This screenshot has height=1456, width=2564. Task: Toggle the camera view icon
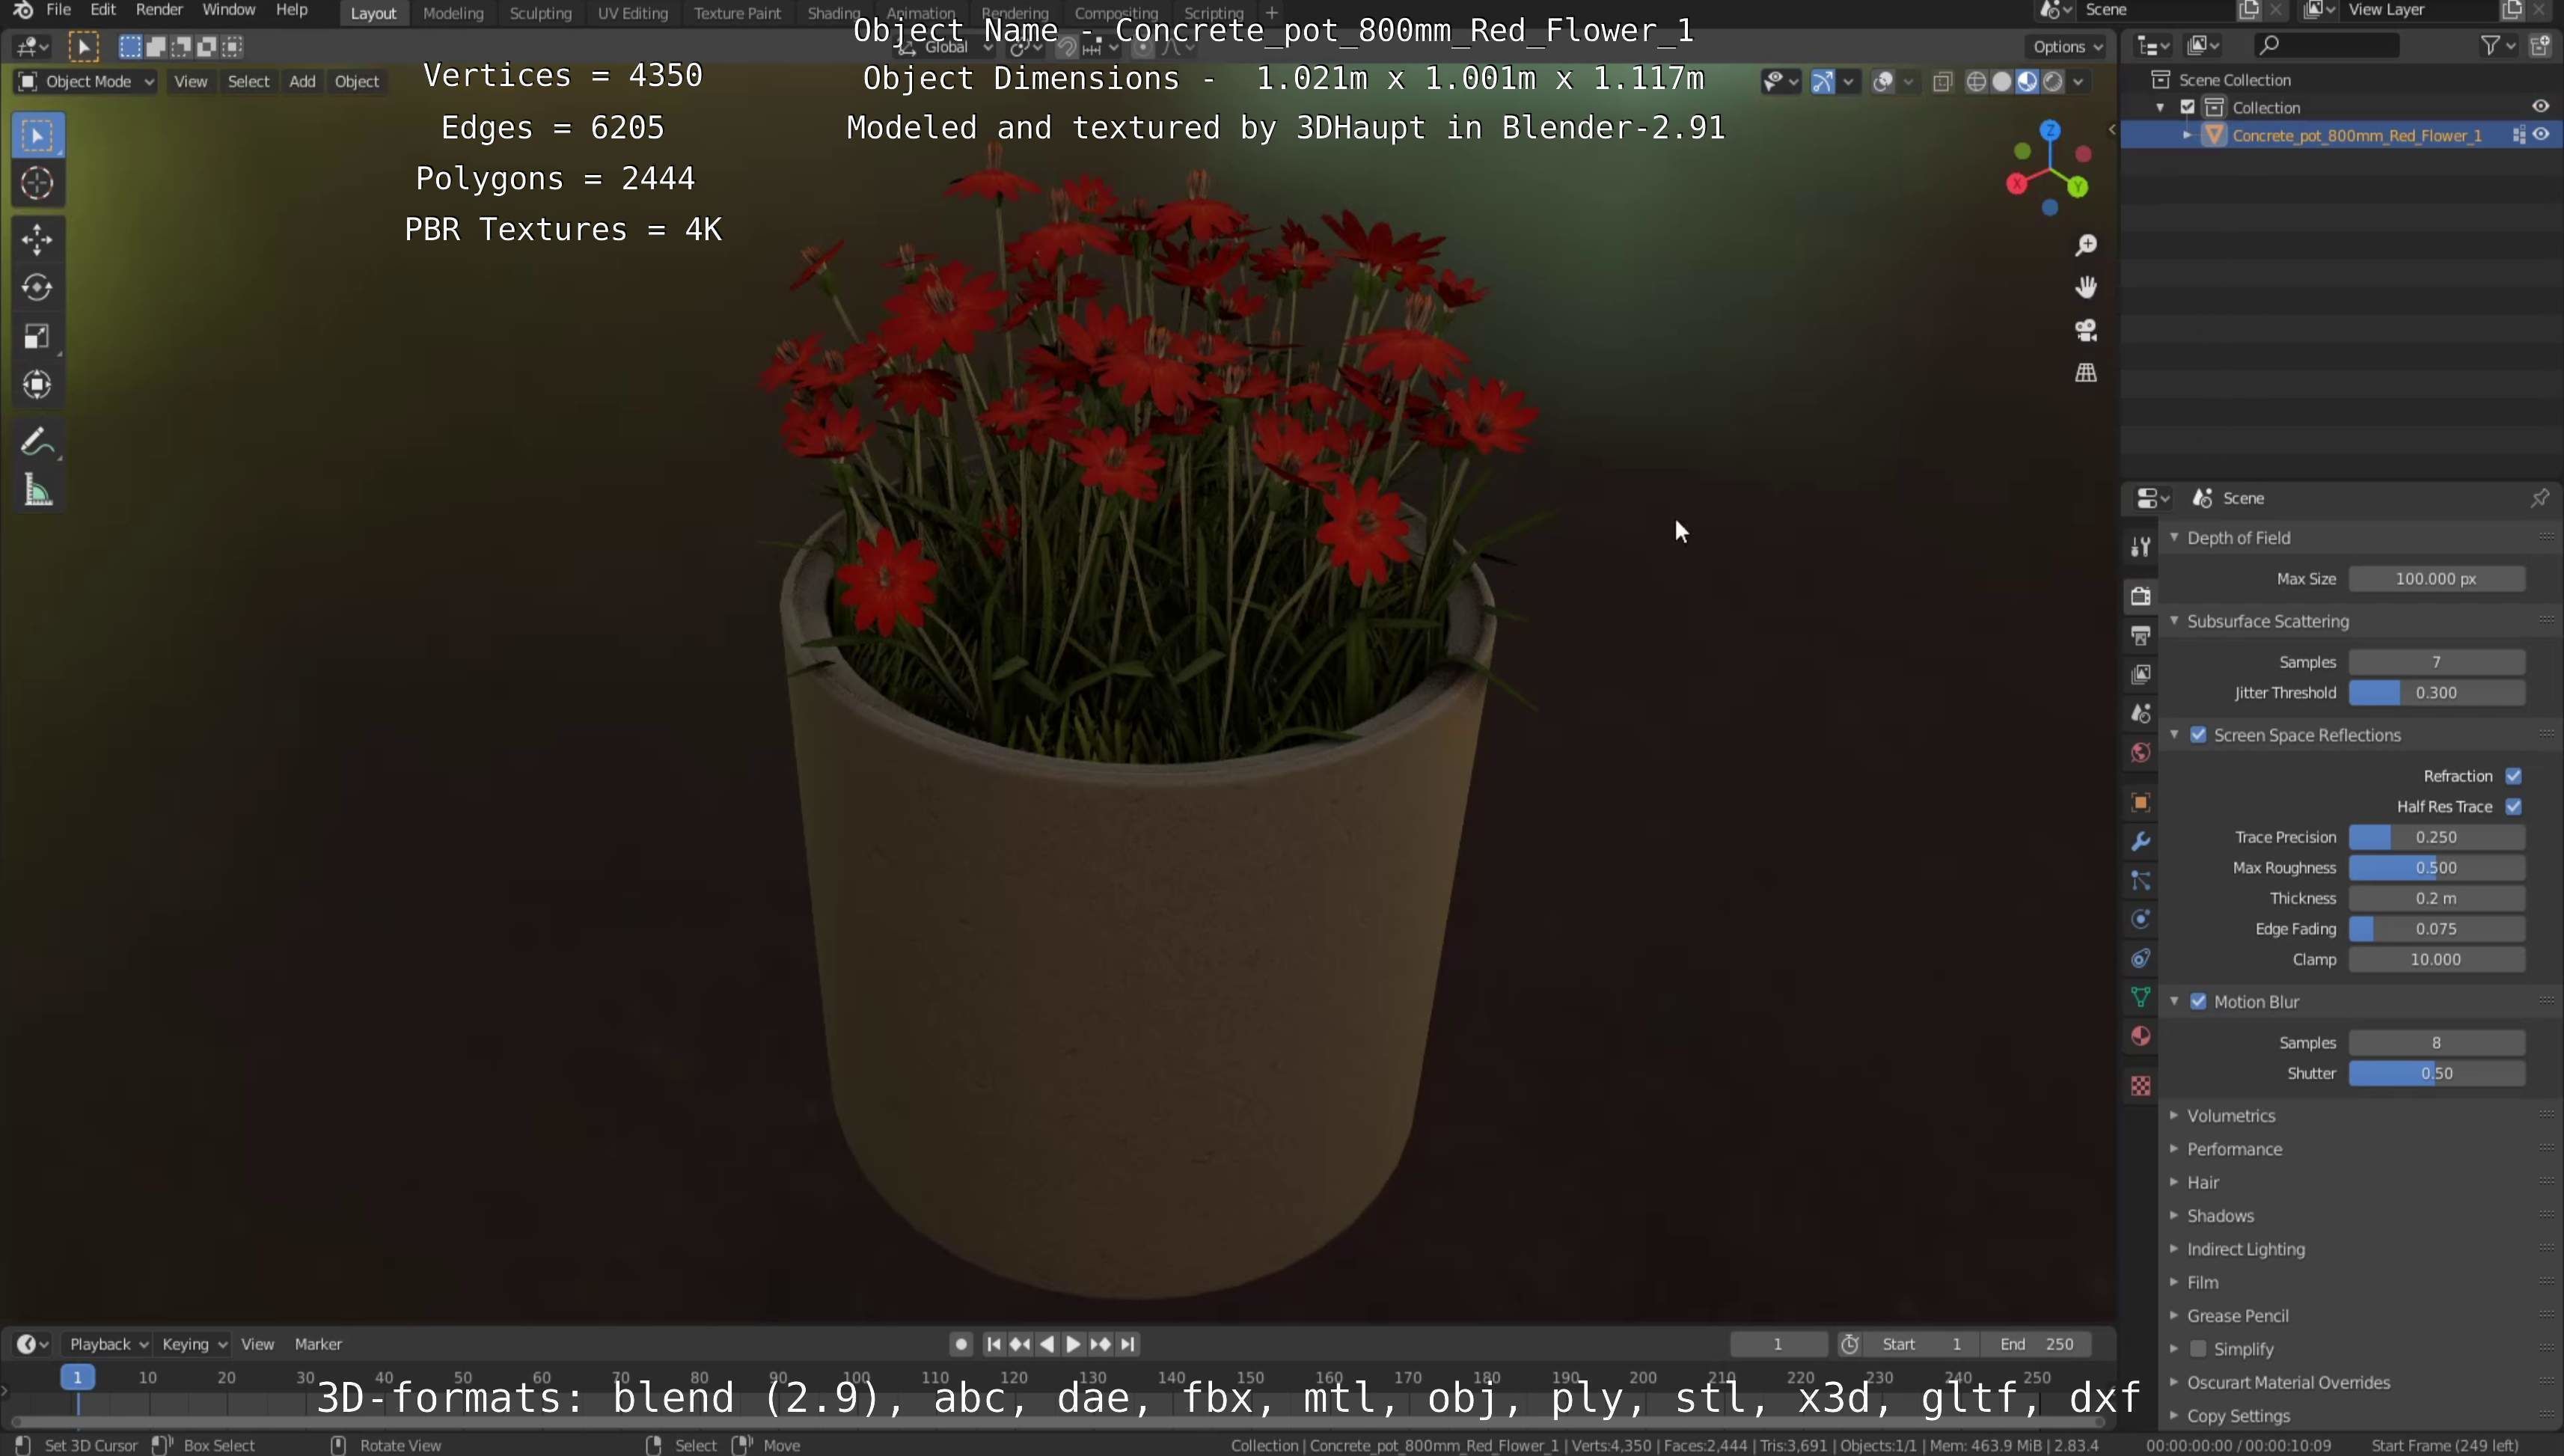tap(2086, 330)
